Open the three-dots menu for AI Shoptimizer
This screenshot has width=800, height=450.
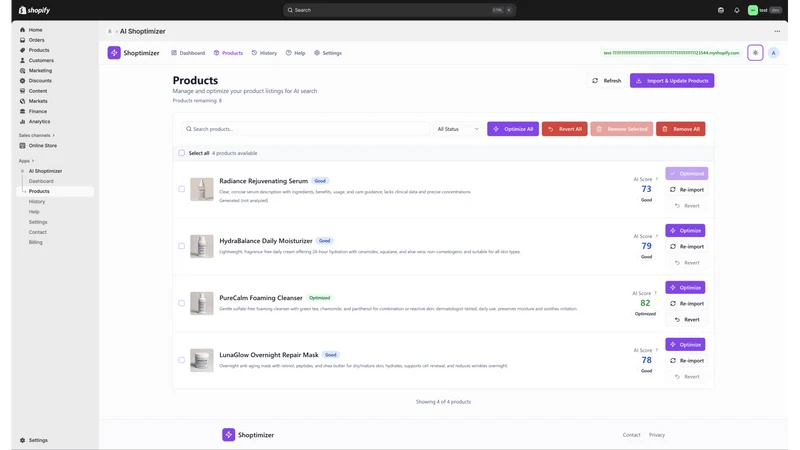pos(777,31)
